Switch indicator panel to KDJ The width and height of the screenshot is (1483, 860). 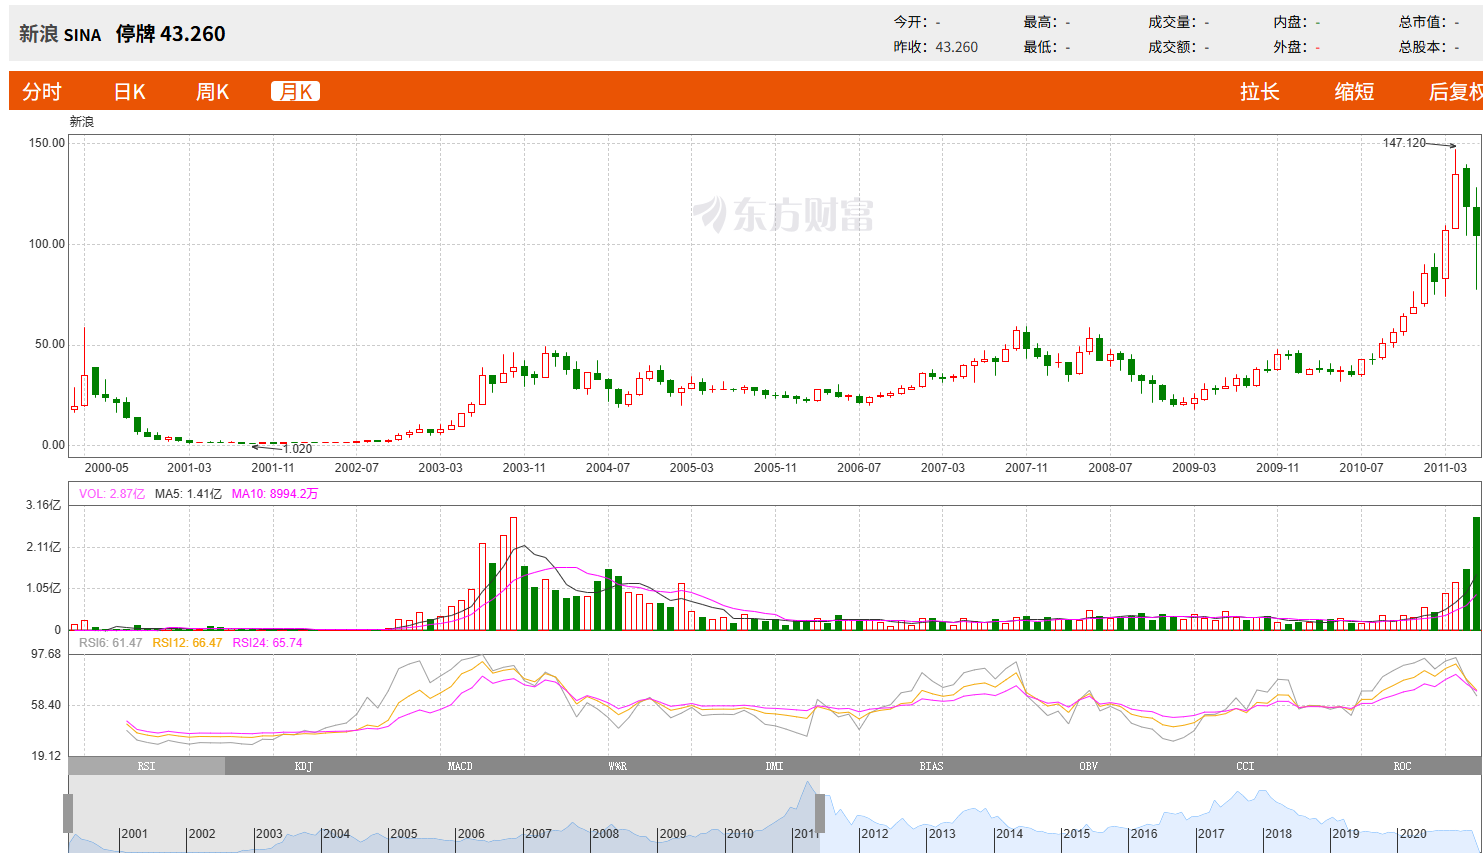304,766
